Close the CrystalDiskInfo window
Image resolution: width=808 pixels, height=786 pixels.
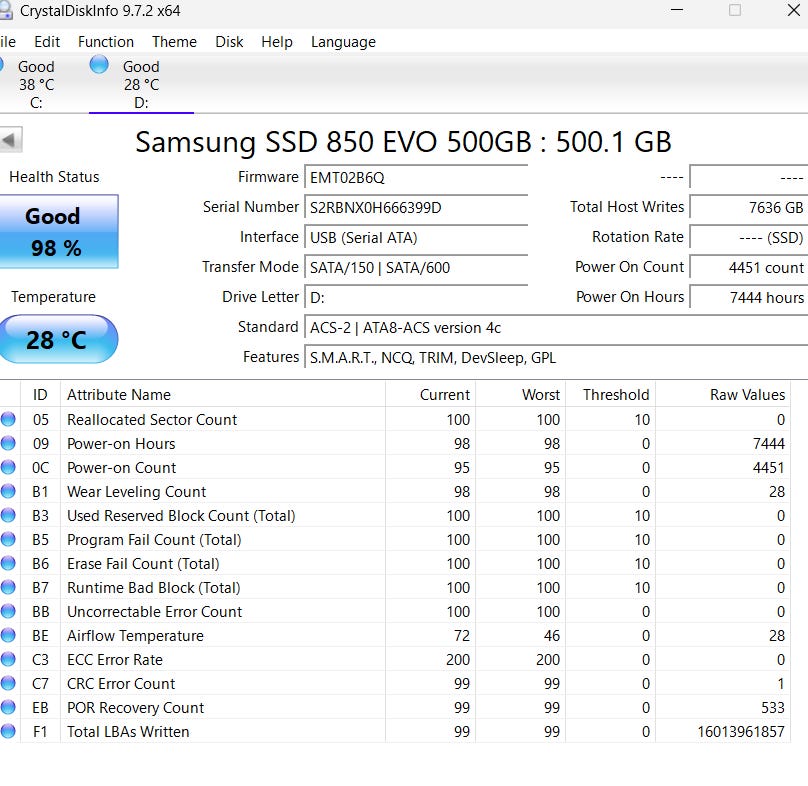794,10
